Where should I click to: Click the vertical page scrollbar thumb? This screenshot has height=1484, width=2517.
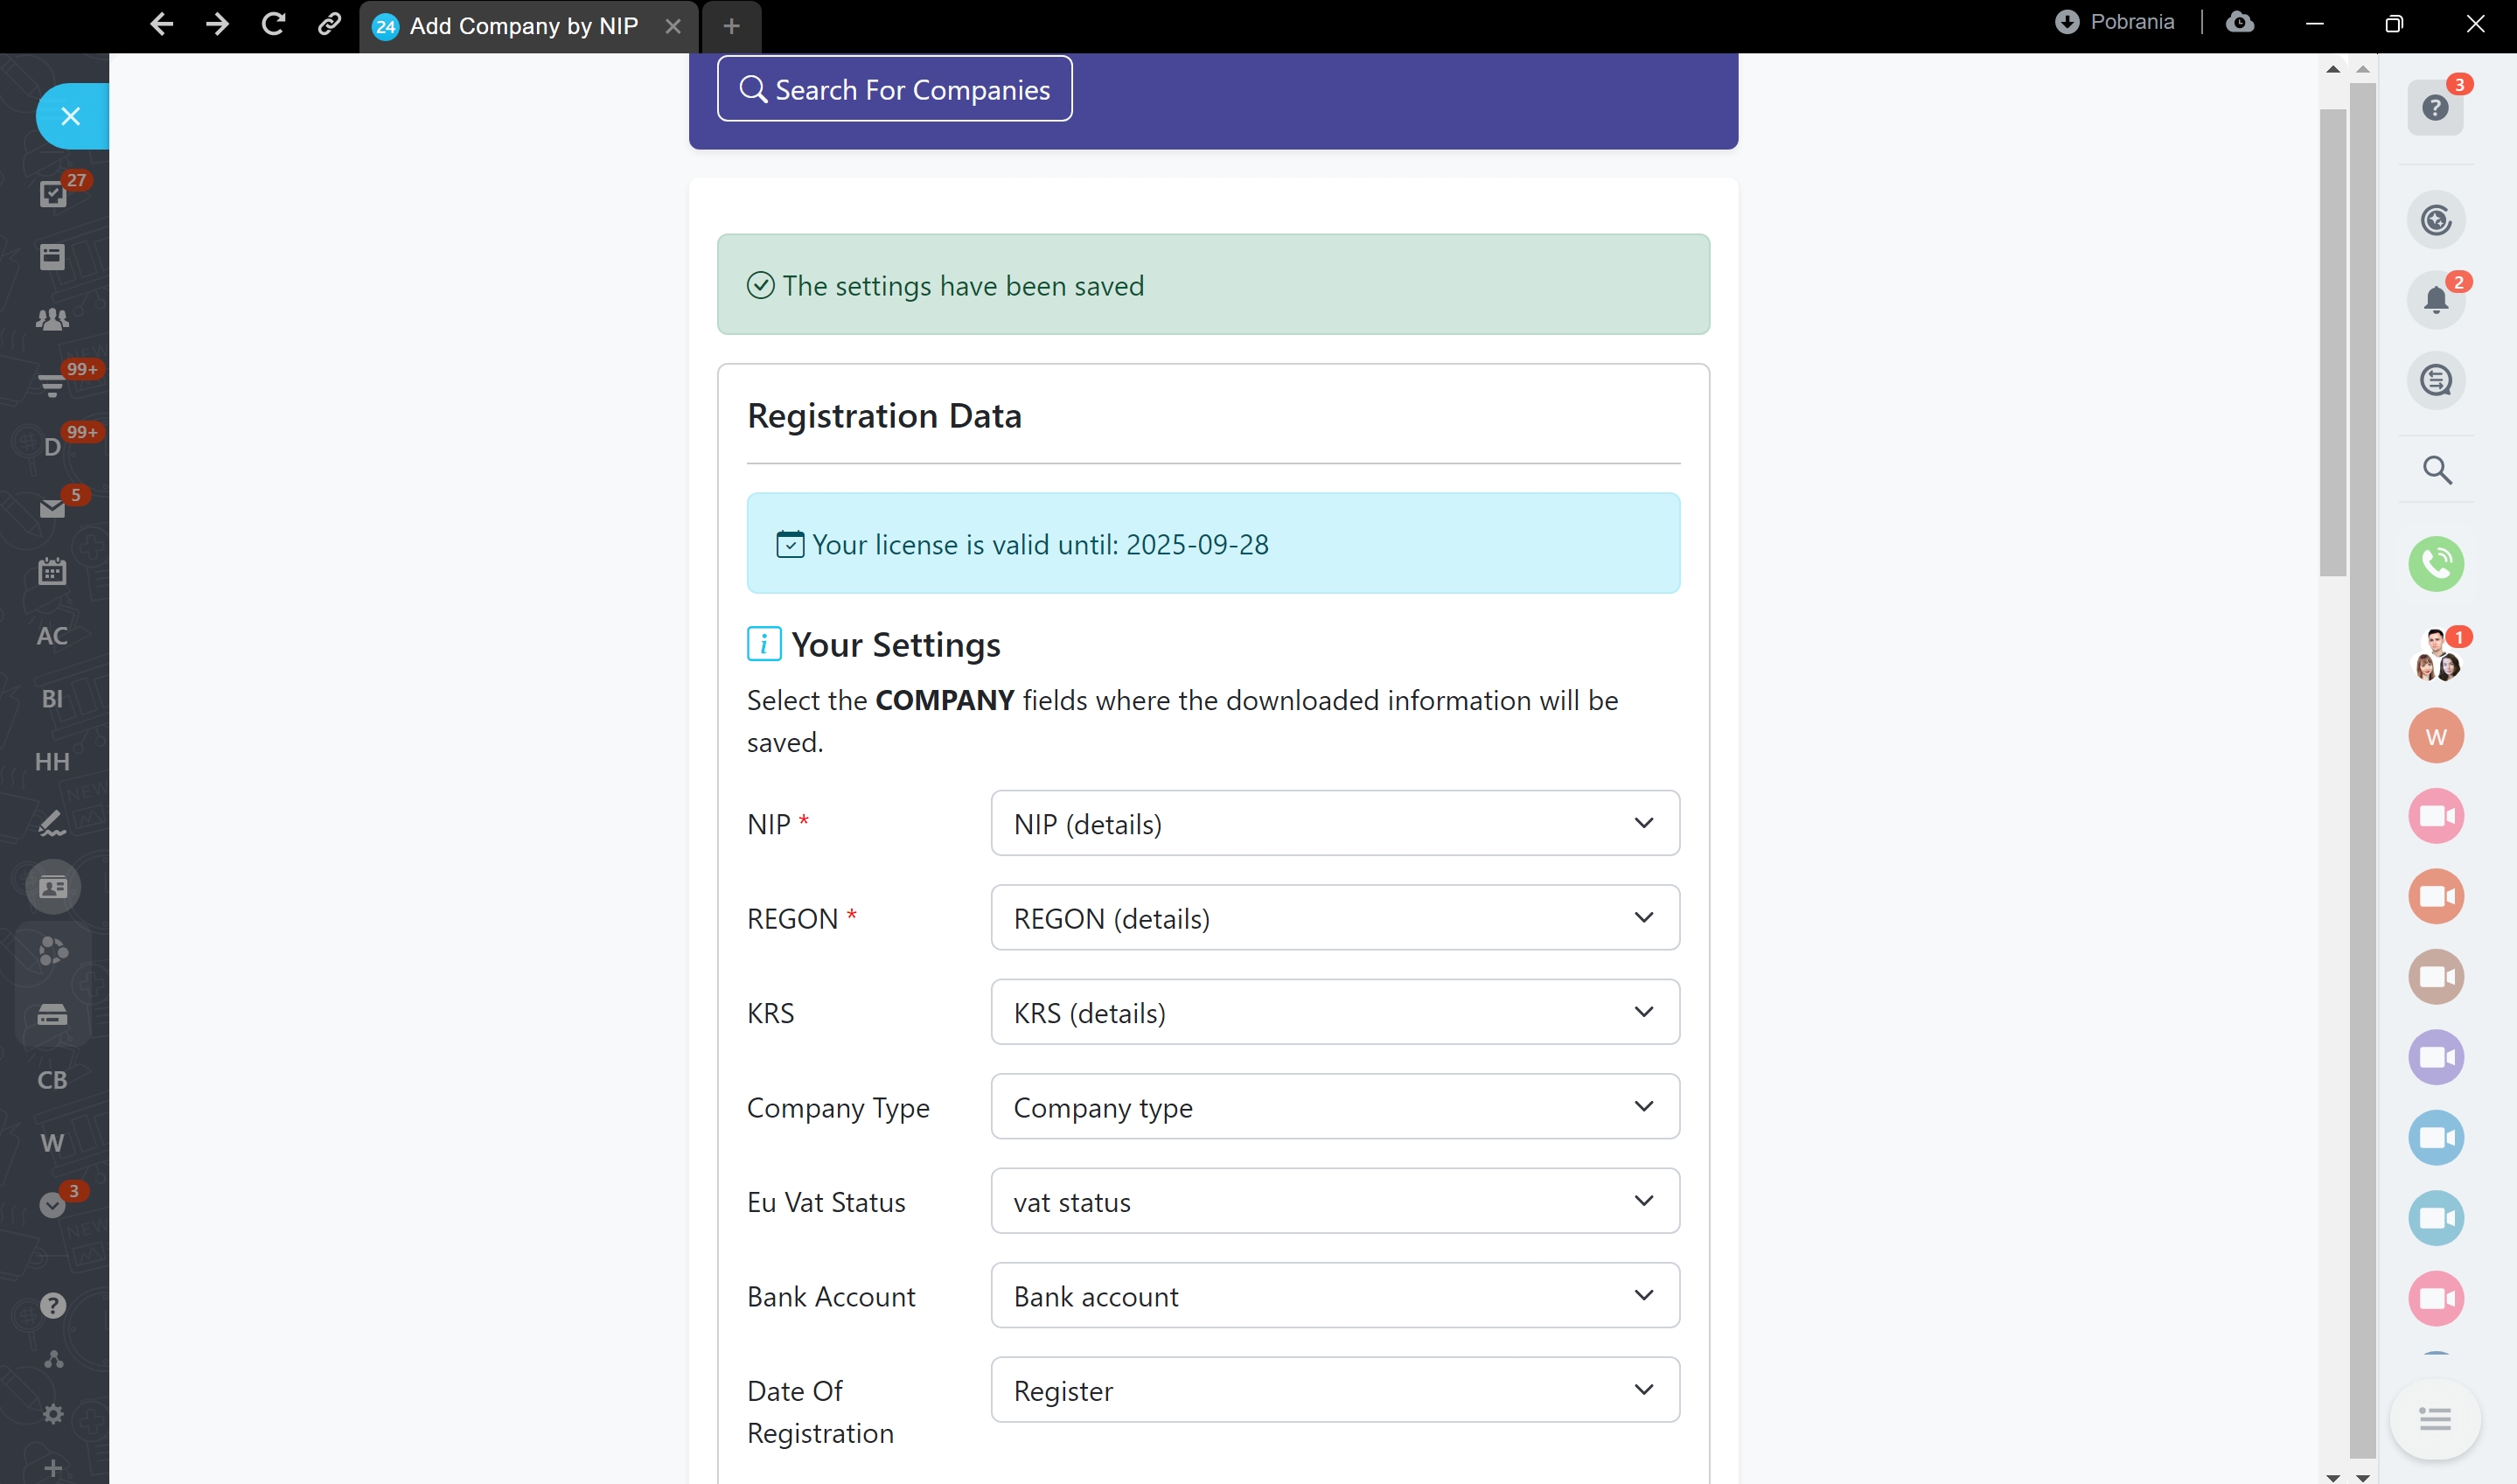point(2332,340)
